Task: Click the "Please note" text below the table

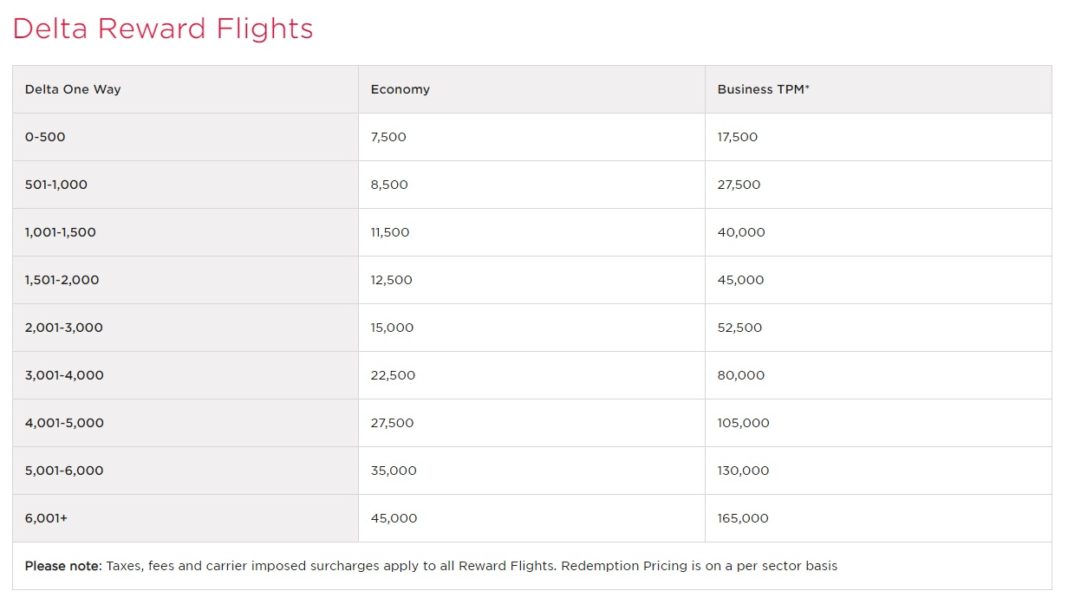Action: [63, 566]
